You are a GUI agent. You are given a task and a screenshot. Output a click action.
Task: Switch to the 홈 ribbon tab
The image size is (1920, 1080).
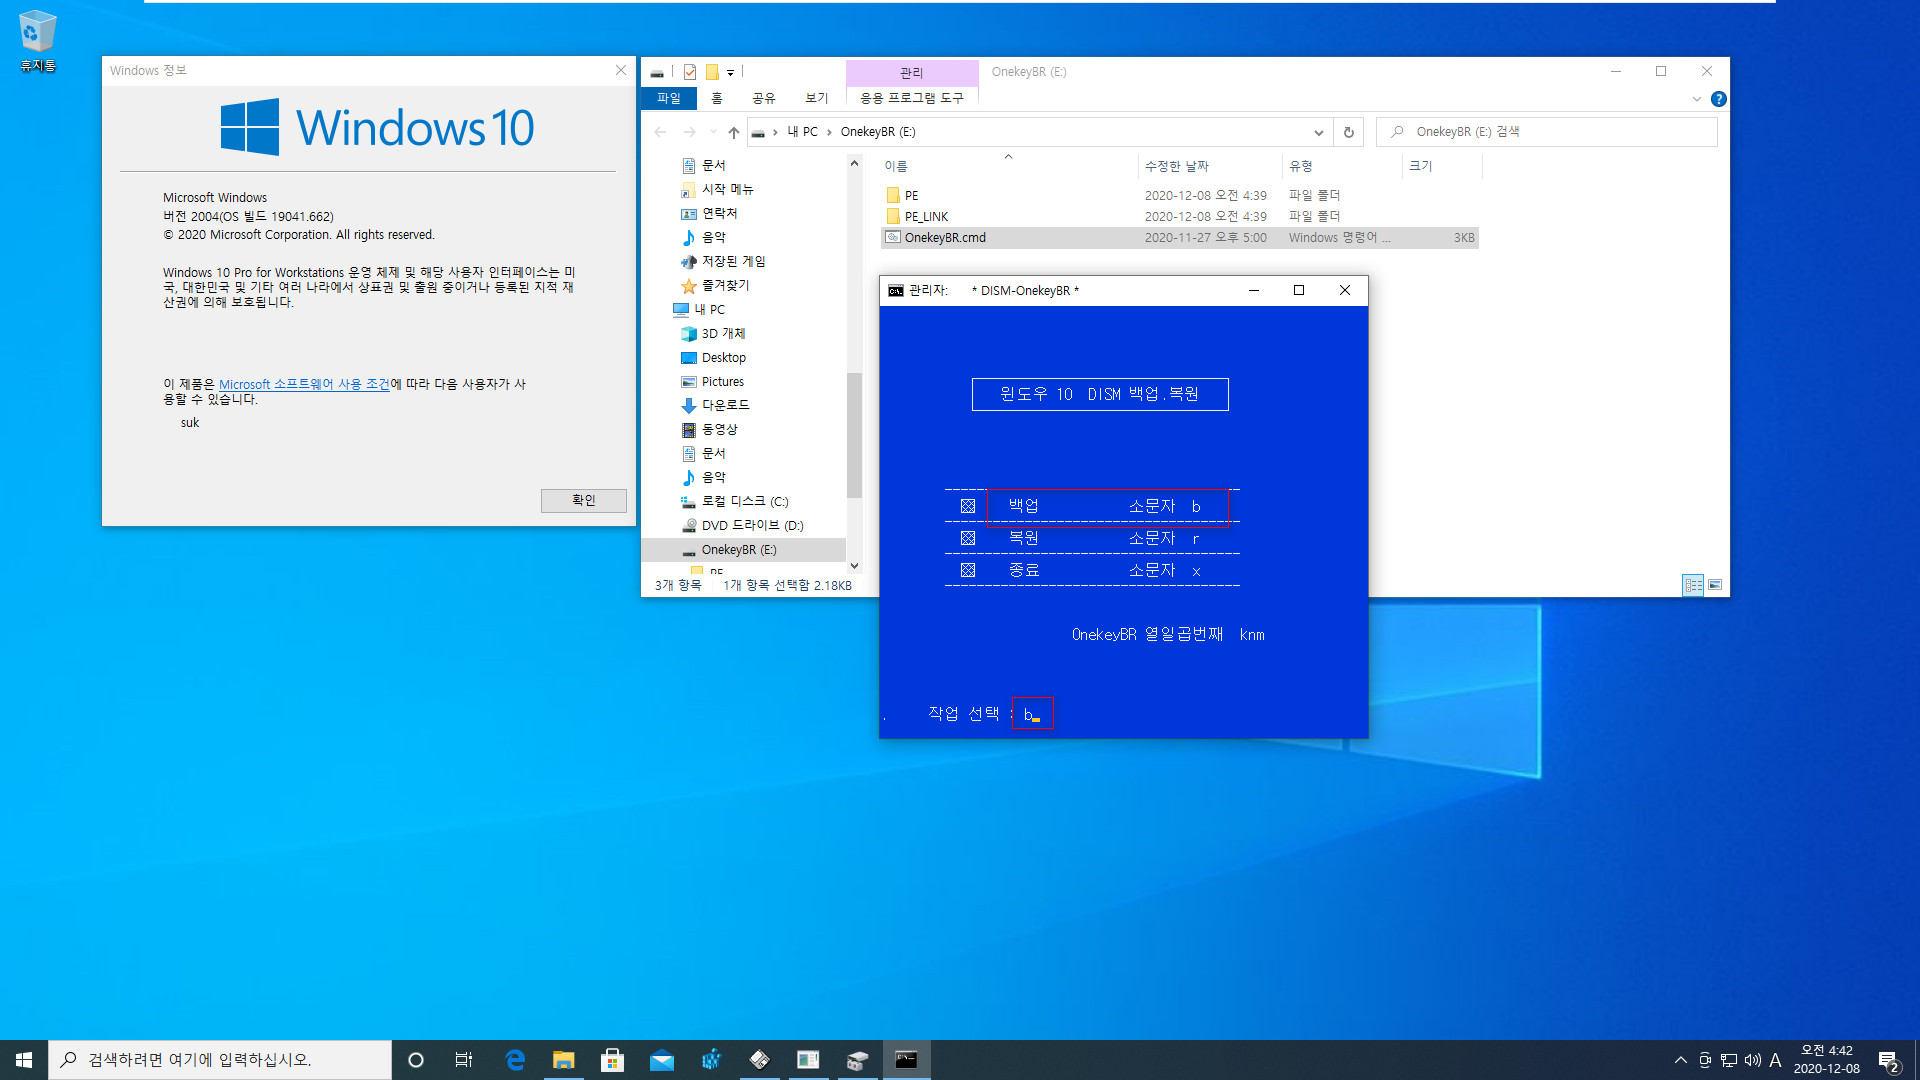click(717, 98)
